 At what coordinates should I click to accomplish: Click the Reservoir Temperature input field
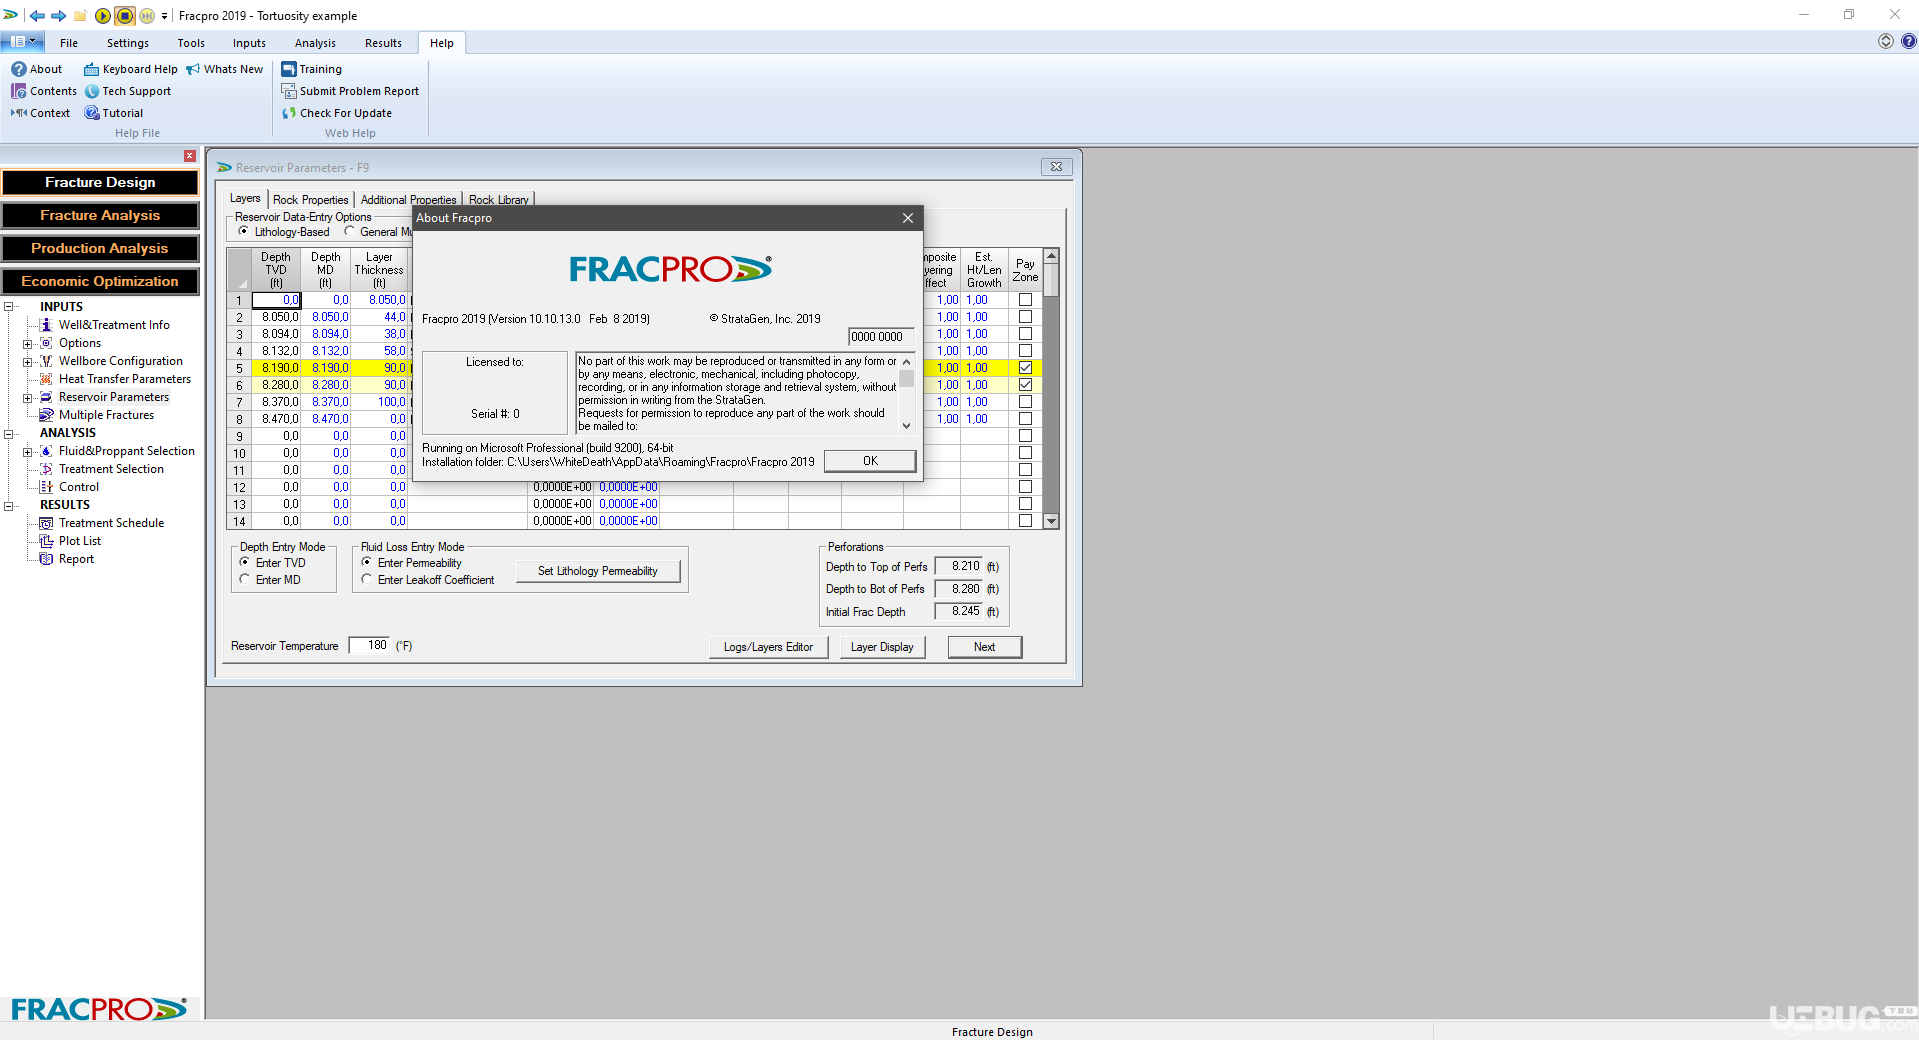[369, 645]
